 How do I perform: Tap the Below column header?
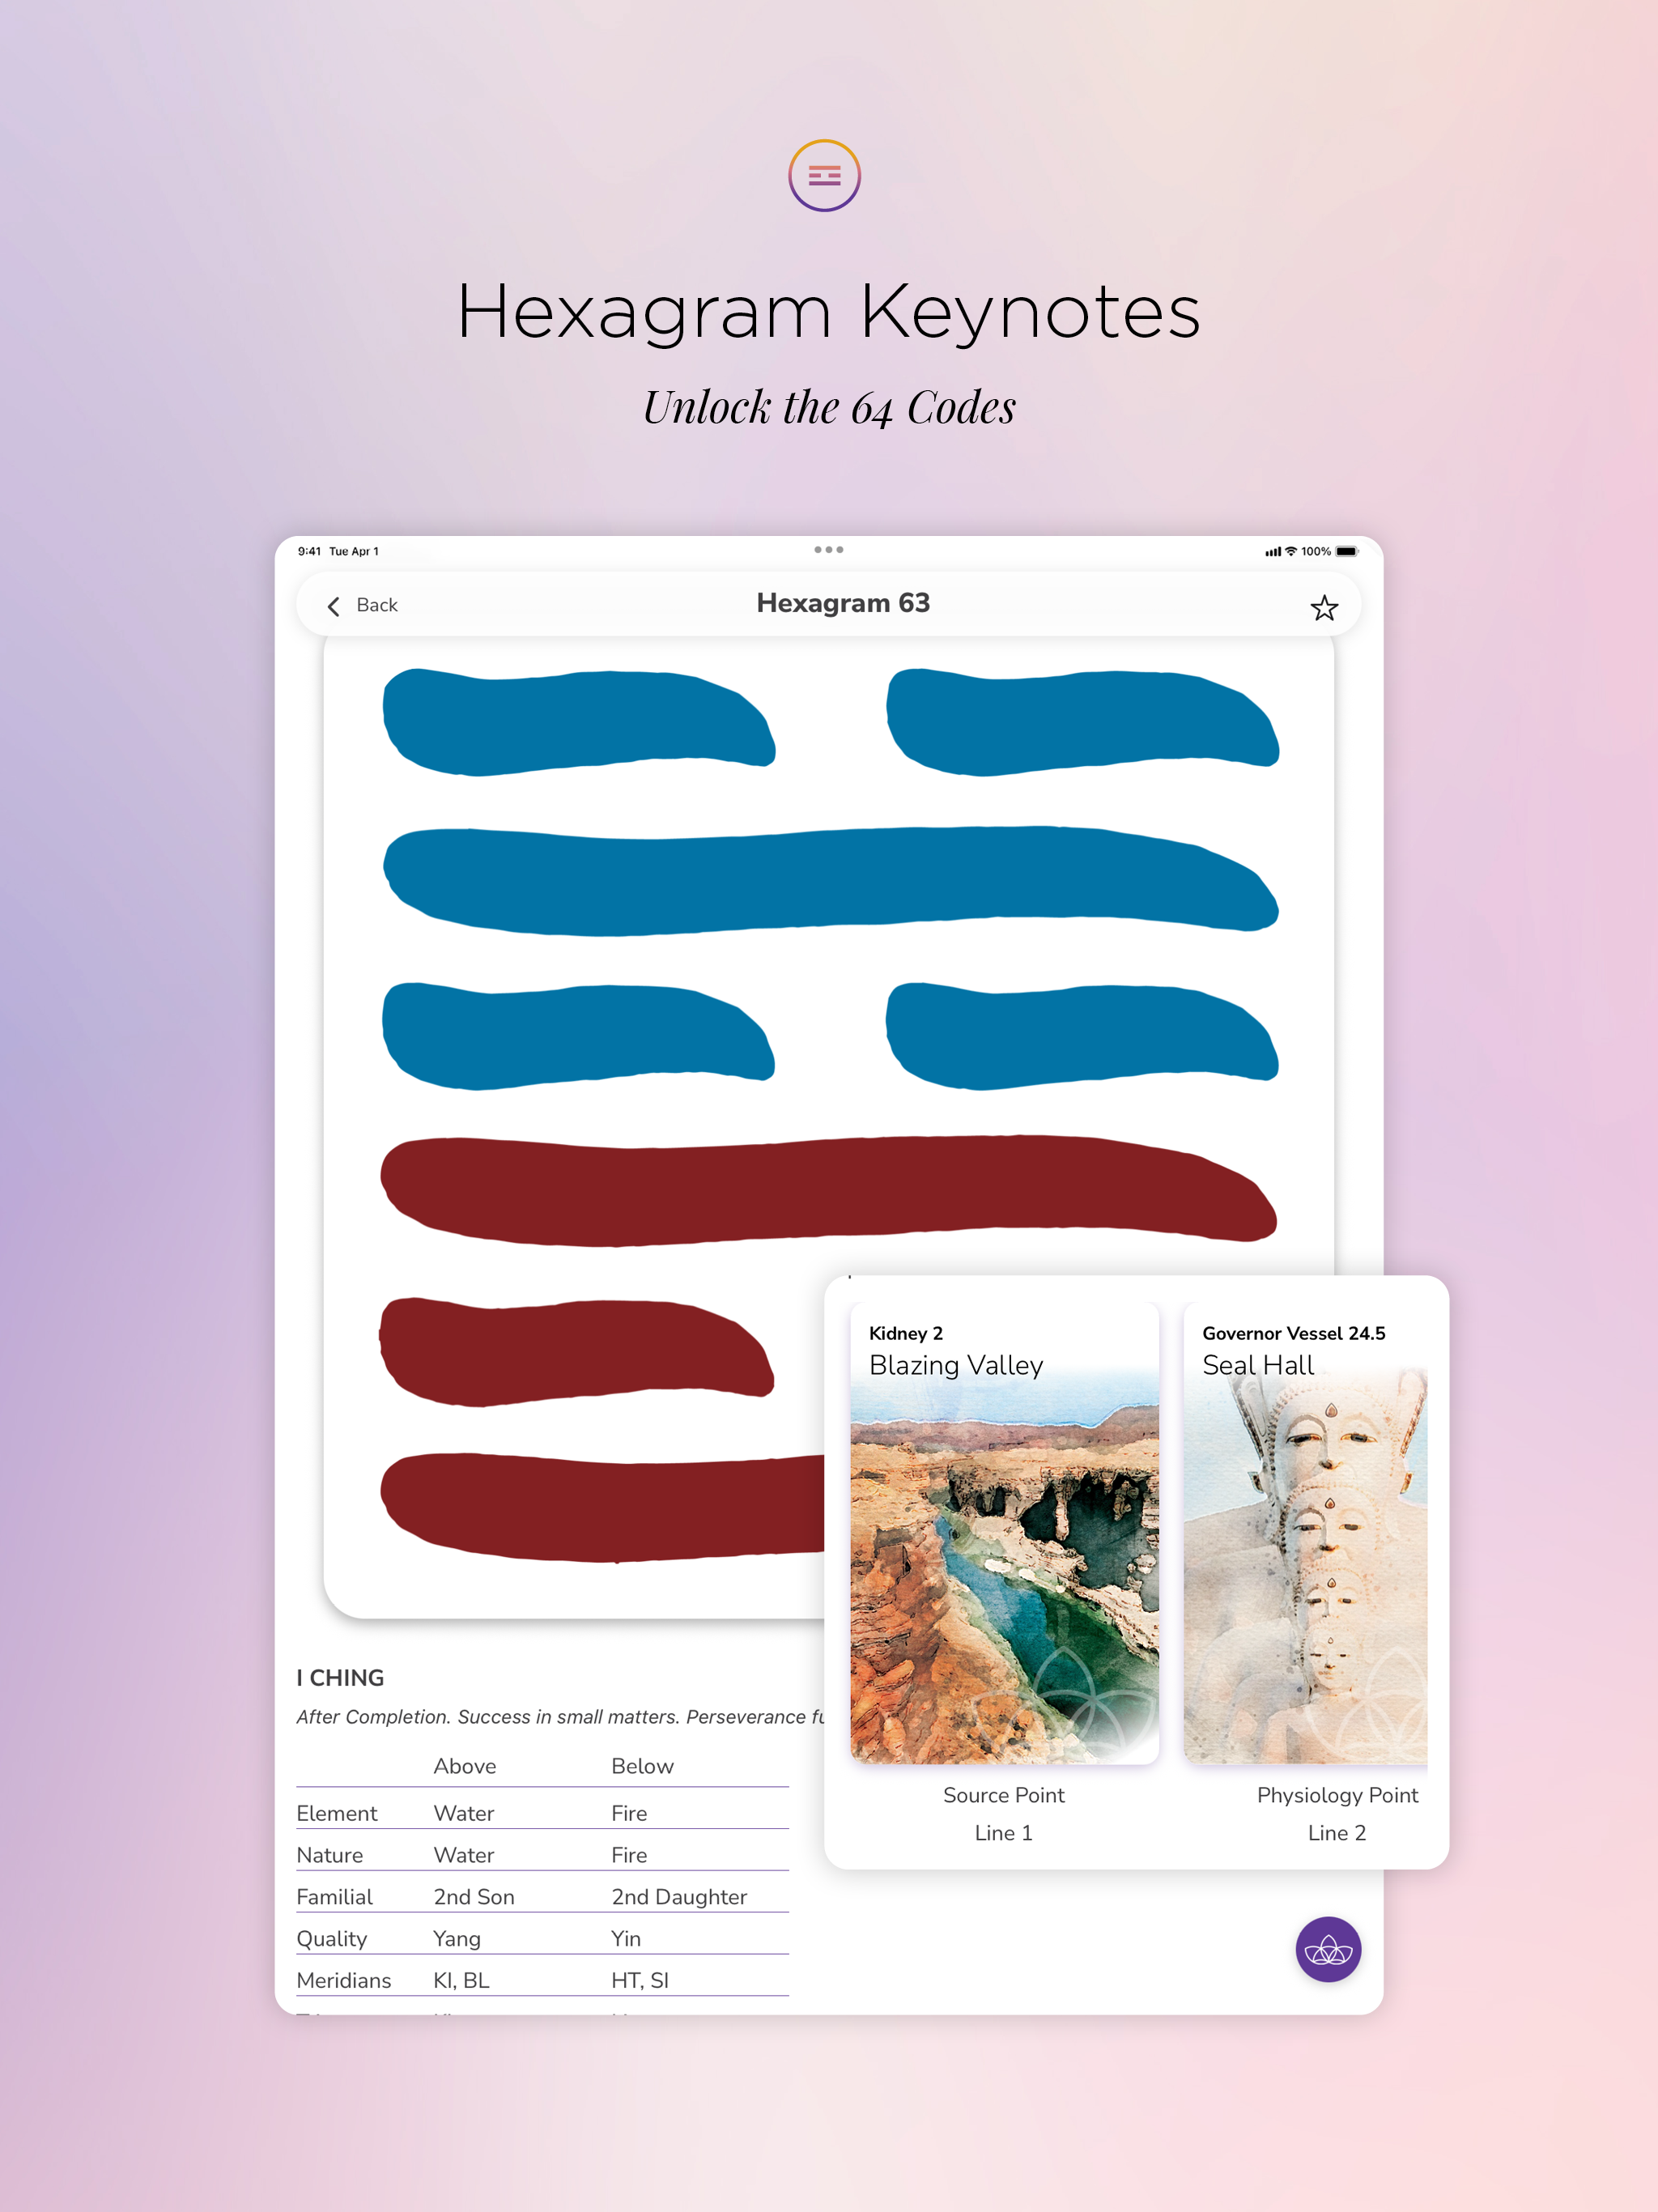pos(642,1766)
